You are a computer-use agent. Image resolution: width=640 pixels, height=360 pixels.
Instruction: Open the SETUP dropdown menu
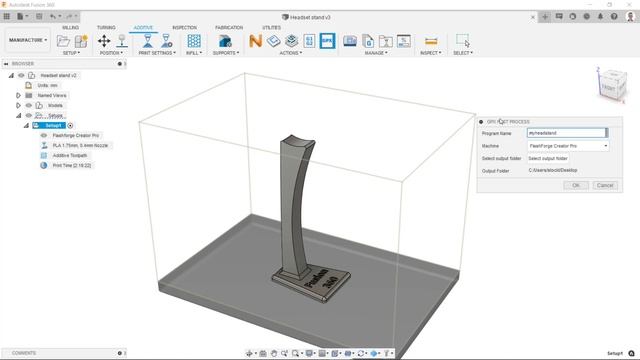(x=71, y=53)
